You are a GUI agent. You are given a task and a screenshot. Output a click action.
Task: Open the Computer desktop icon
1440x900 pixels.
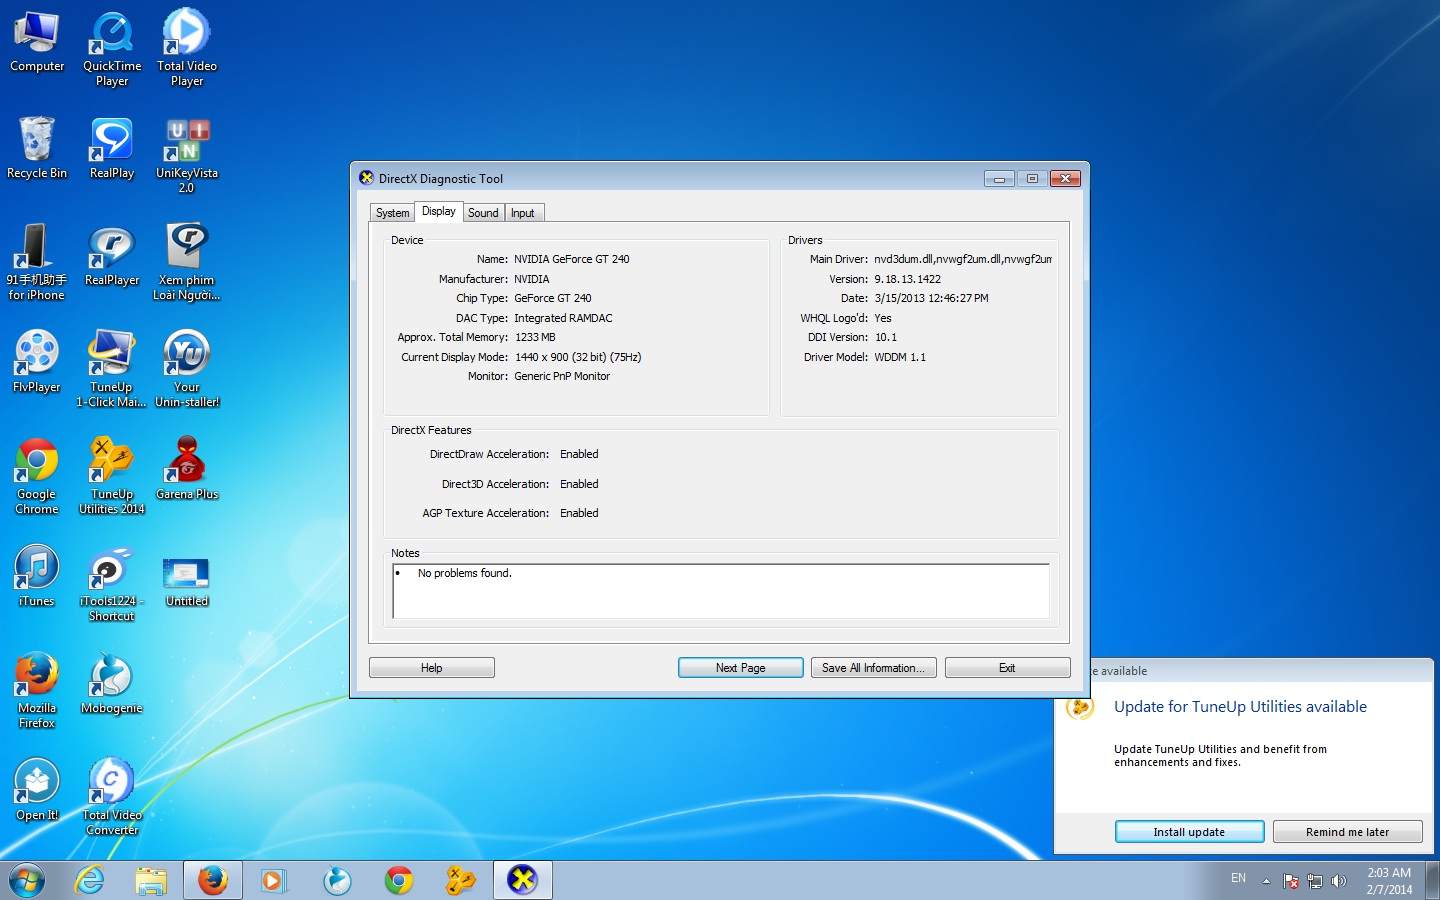37,42
